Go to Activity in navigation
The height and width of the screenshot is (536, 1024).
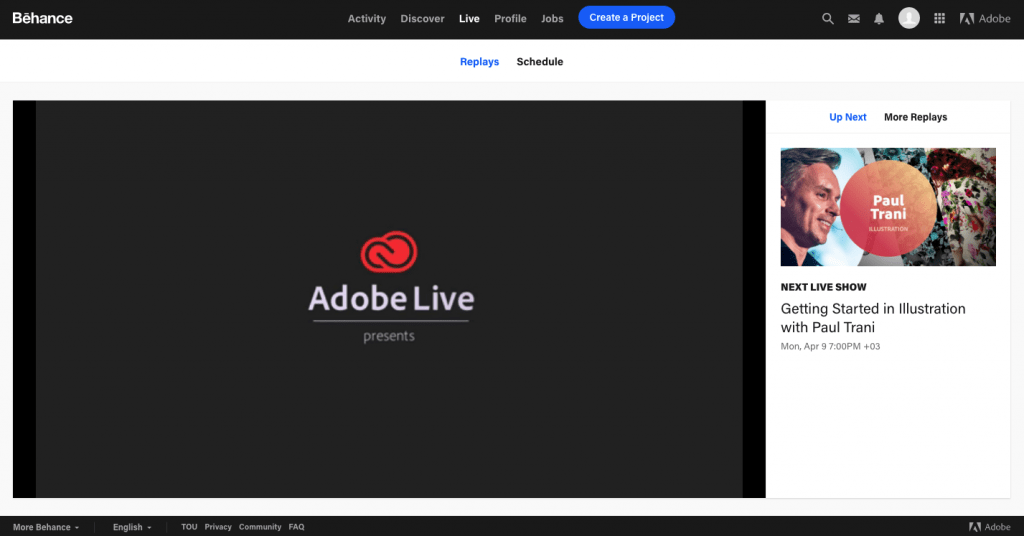tap(366, 19)
